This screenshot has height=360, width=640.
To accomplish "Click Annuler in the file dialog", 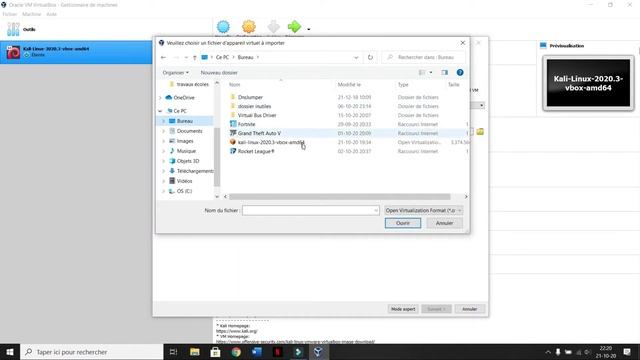I will tap(444, 223).
